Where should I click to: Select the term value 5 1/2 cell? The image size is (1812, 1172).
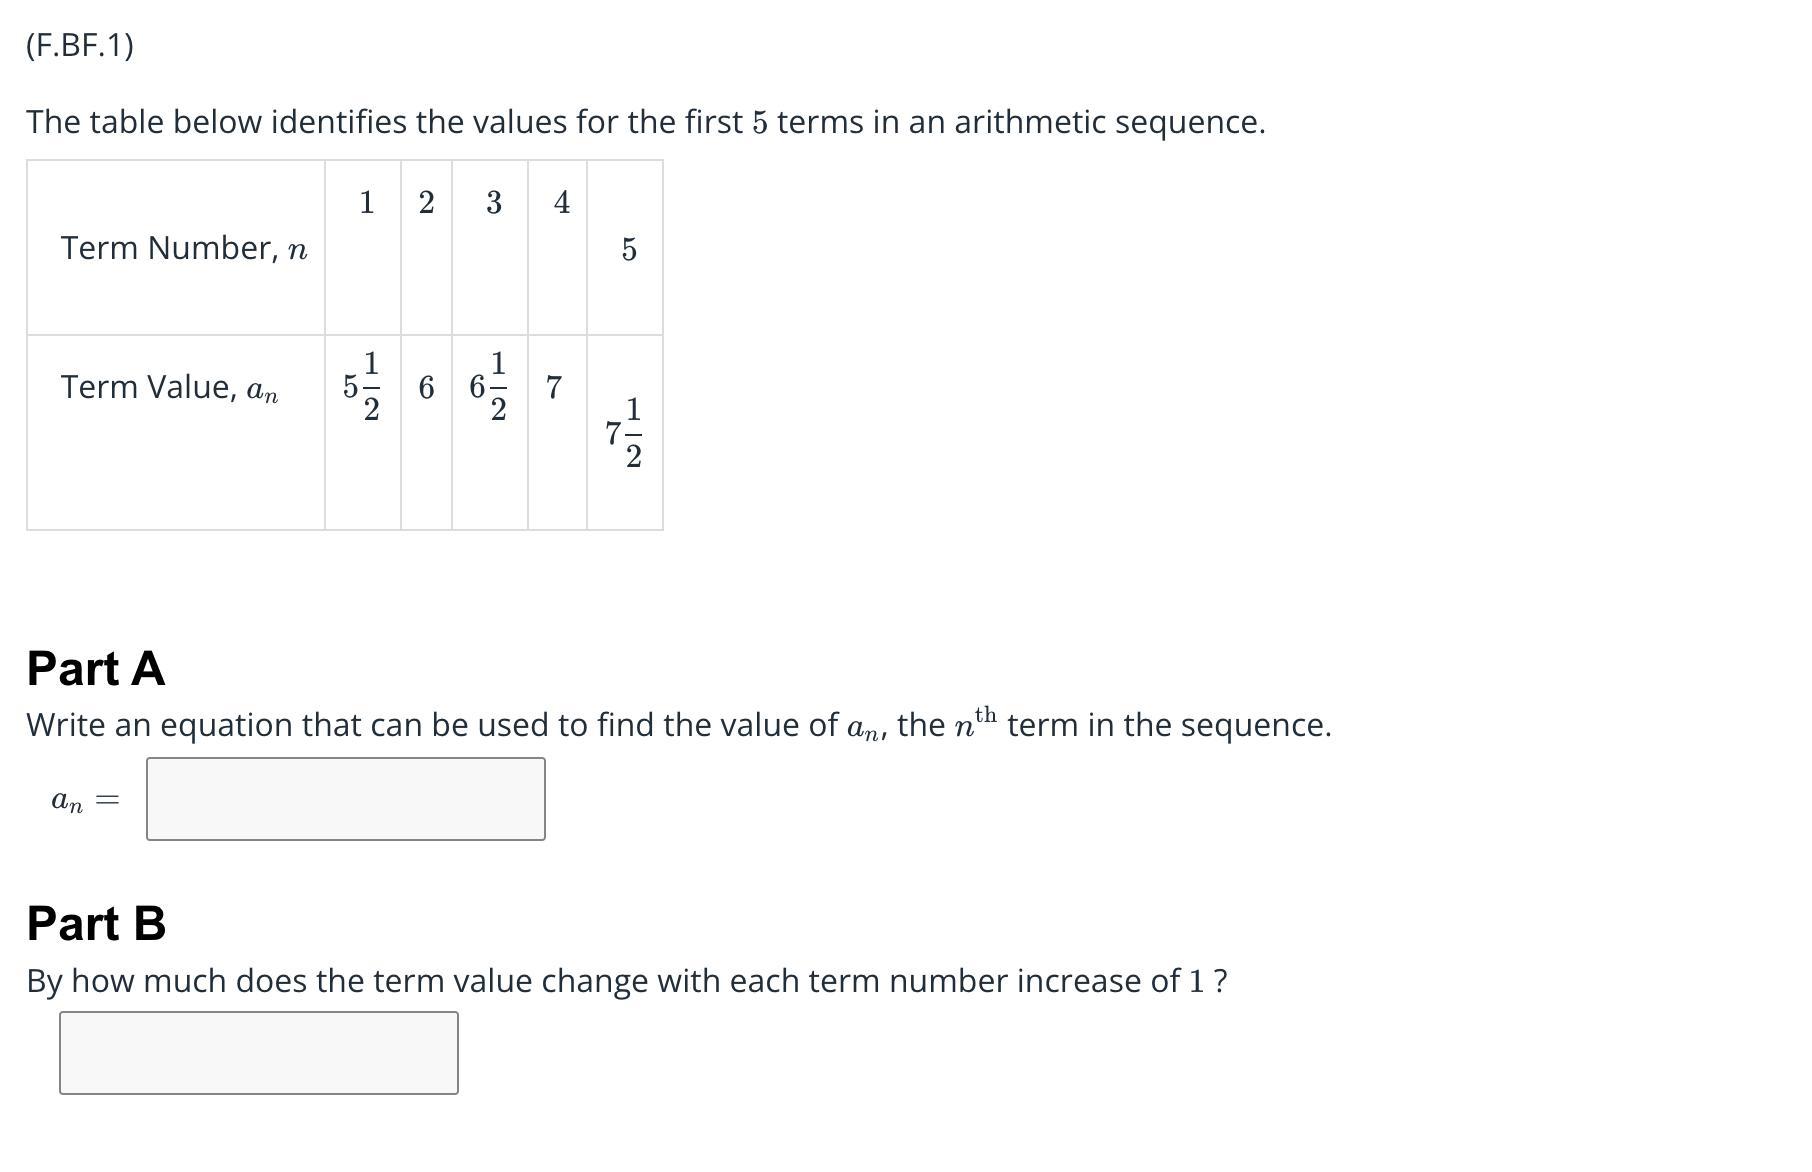(362, 387)
